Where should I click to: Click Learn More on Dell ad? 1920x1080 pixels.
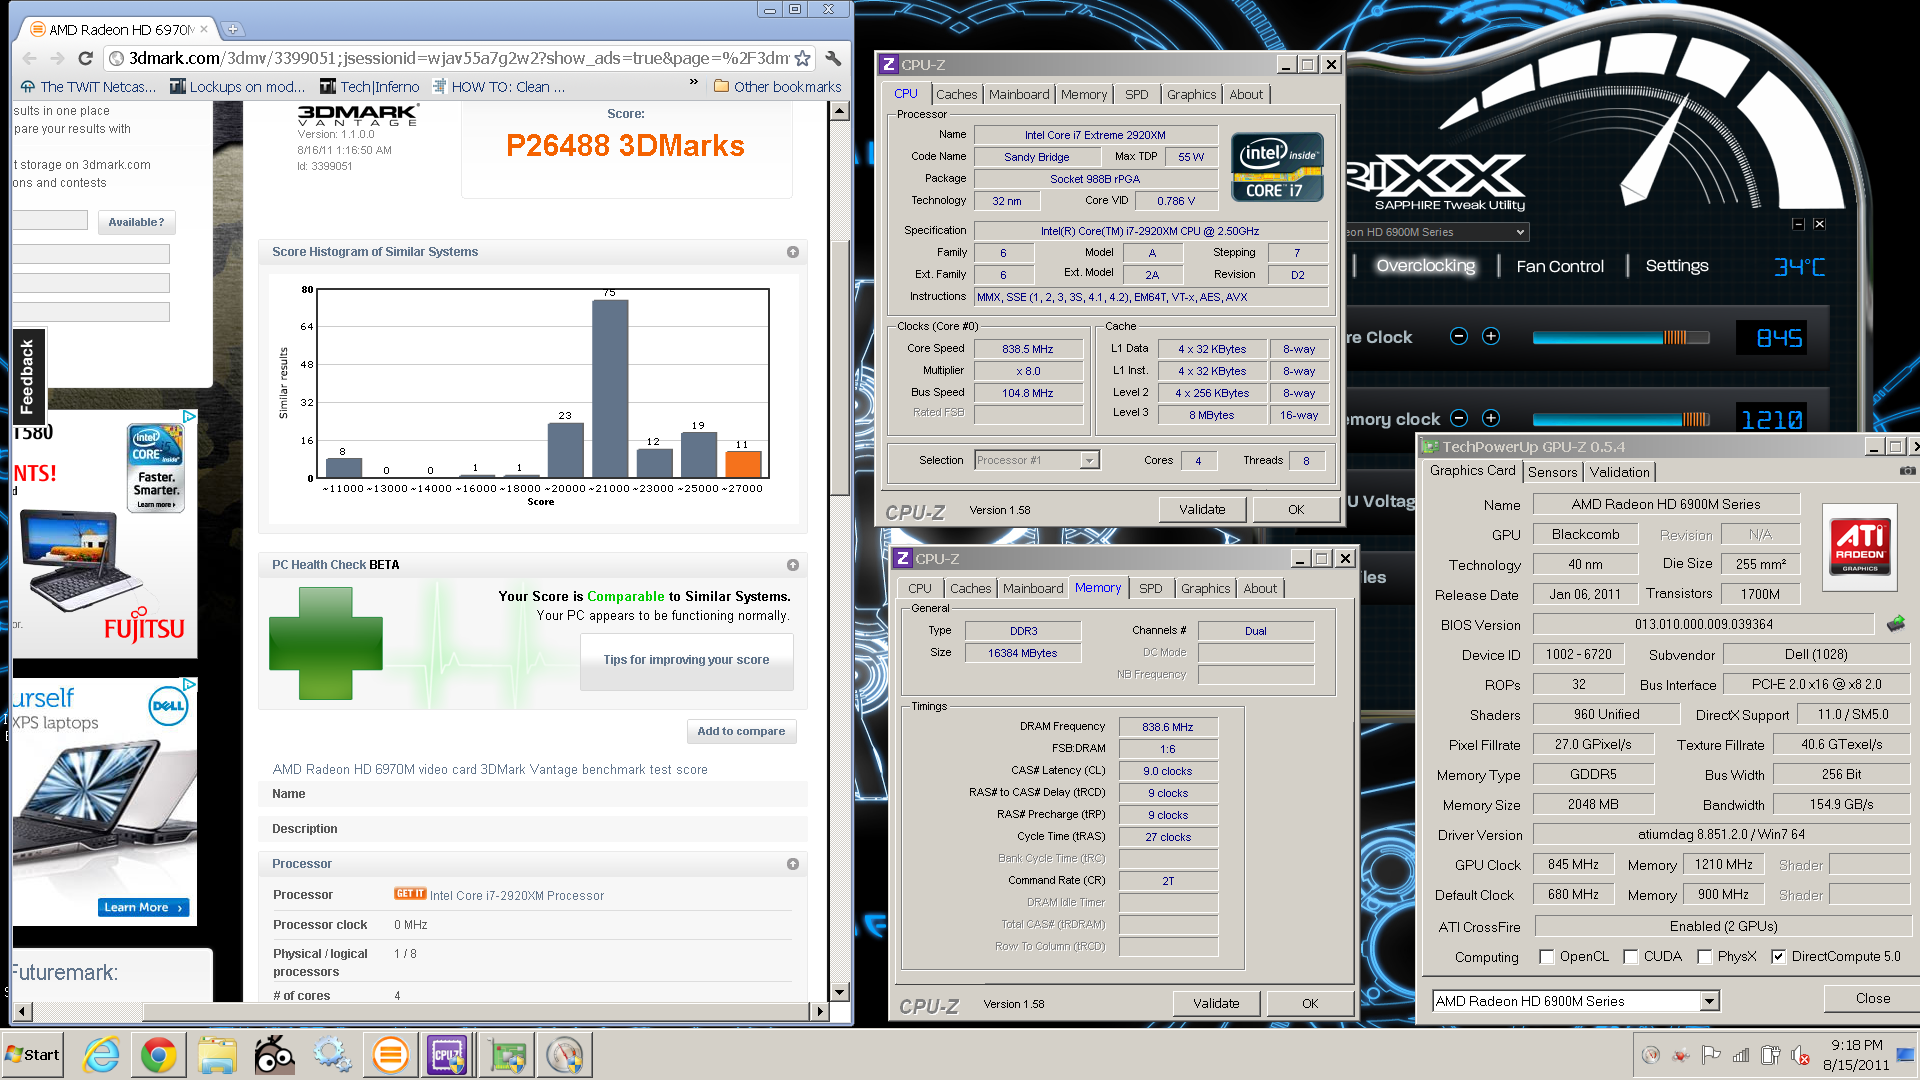[x=143, y=907]
